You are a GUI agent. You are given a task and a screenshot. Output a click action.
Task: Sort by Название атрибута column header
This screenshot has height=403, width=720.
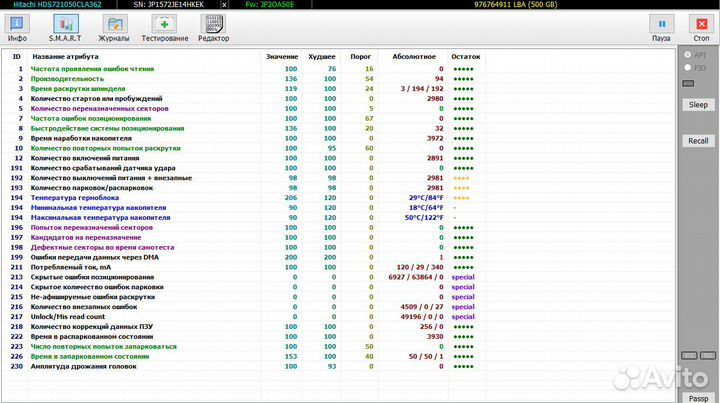point(67,57)
